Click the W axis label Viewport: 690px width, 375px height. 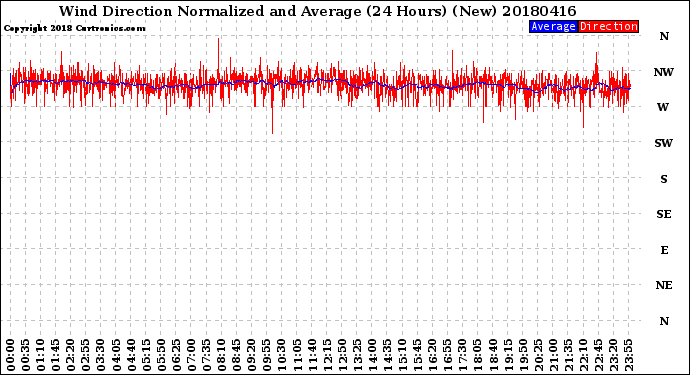coord(663,107)
